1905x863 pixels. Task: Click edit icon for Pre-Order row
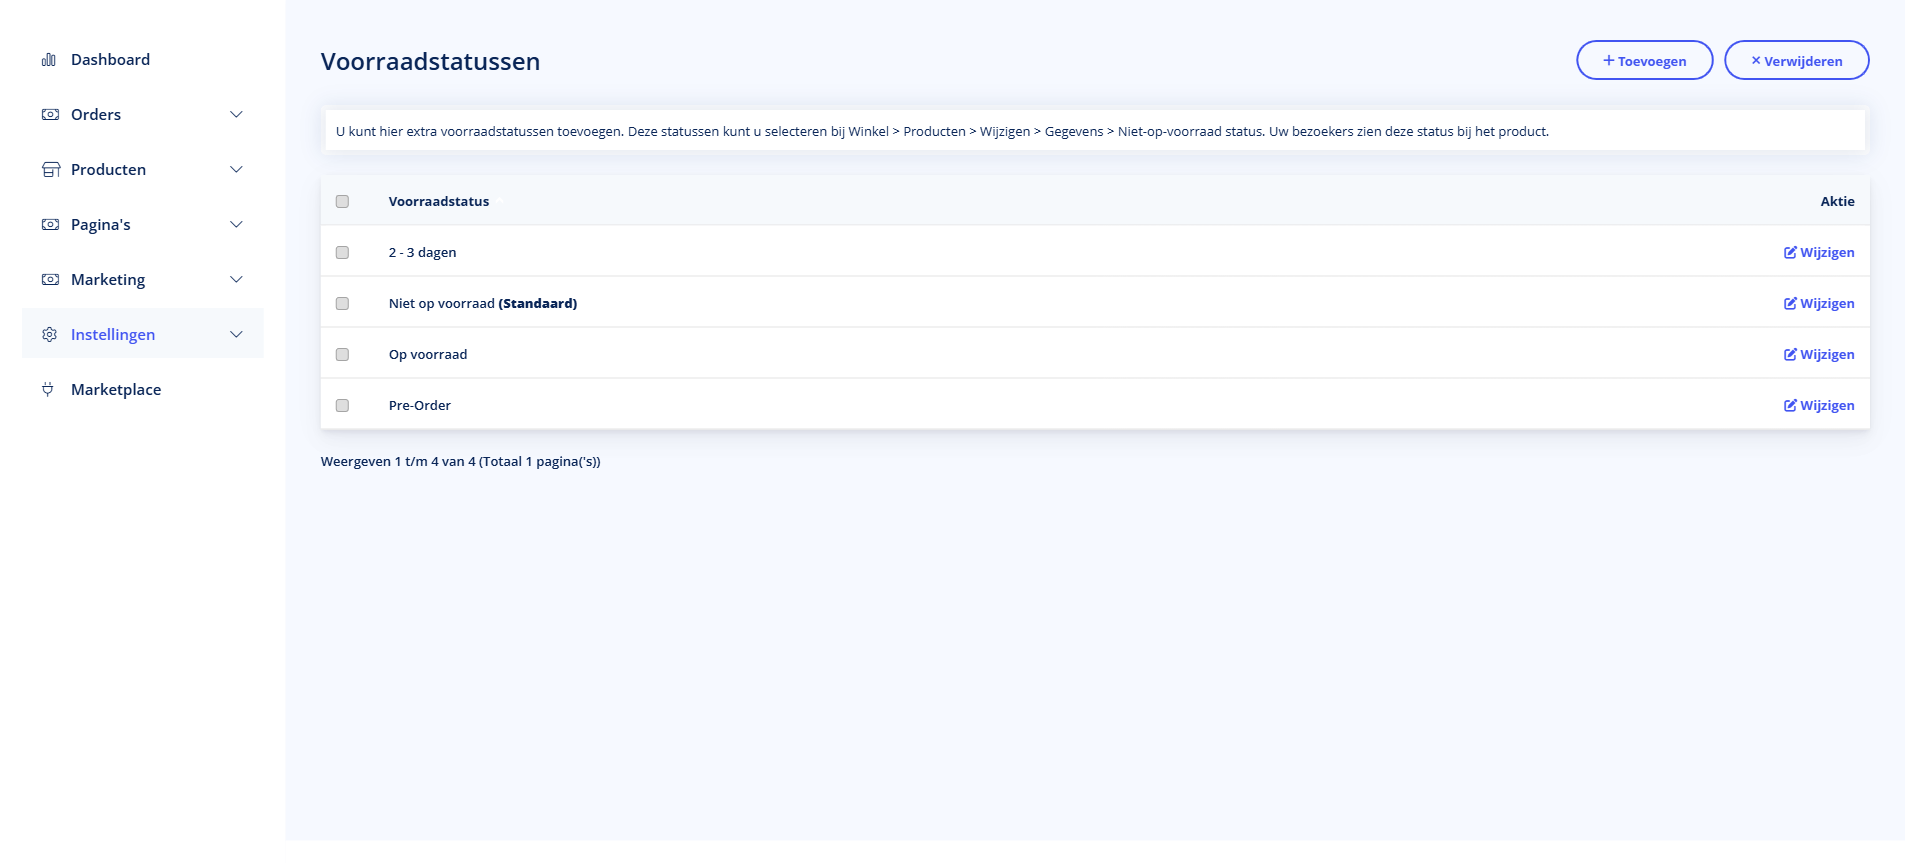pyautogui.click(x=1790, y=406)
